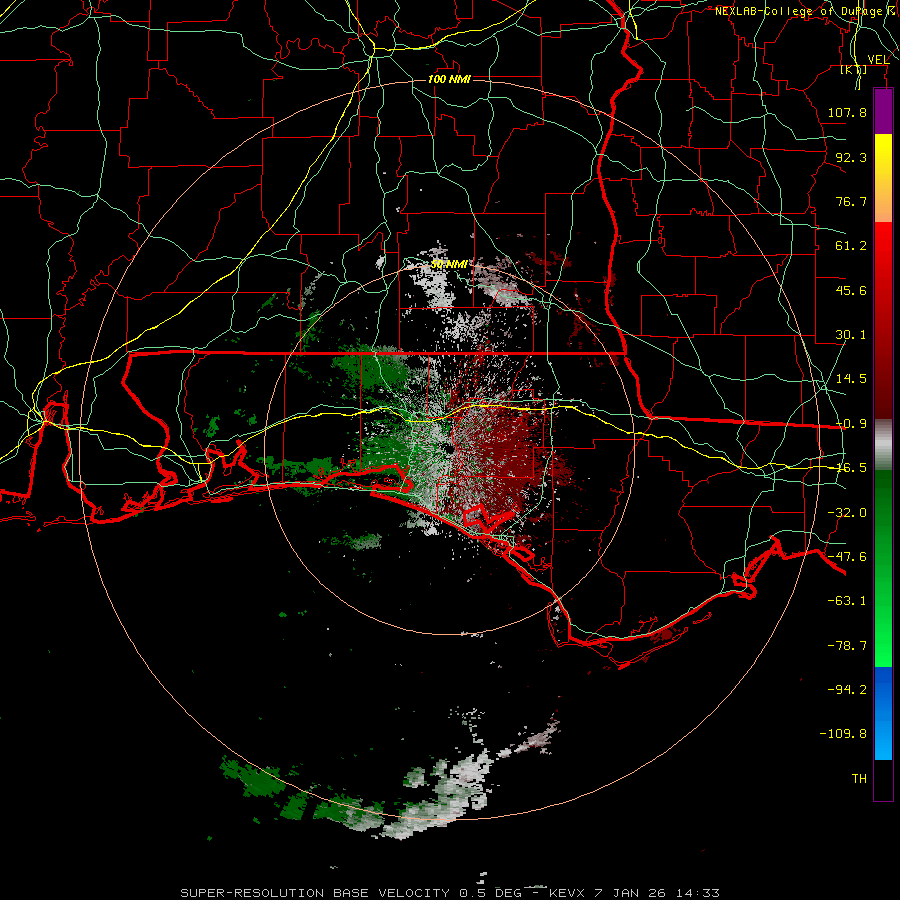This screenshot has width=900, height=900.
Task: Select the 30.1 velocity scale value
Action: click(x=851, y=335)
